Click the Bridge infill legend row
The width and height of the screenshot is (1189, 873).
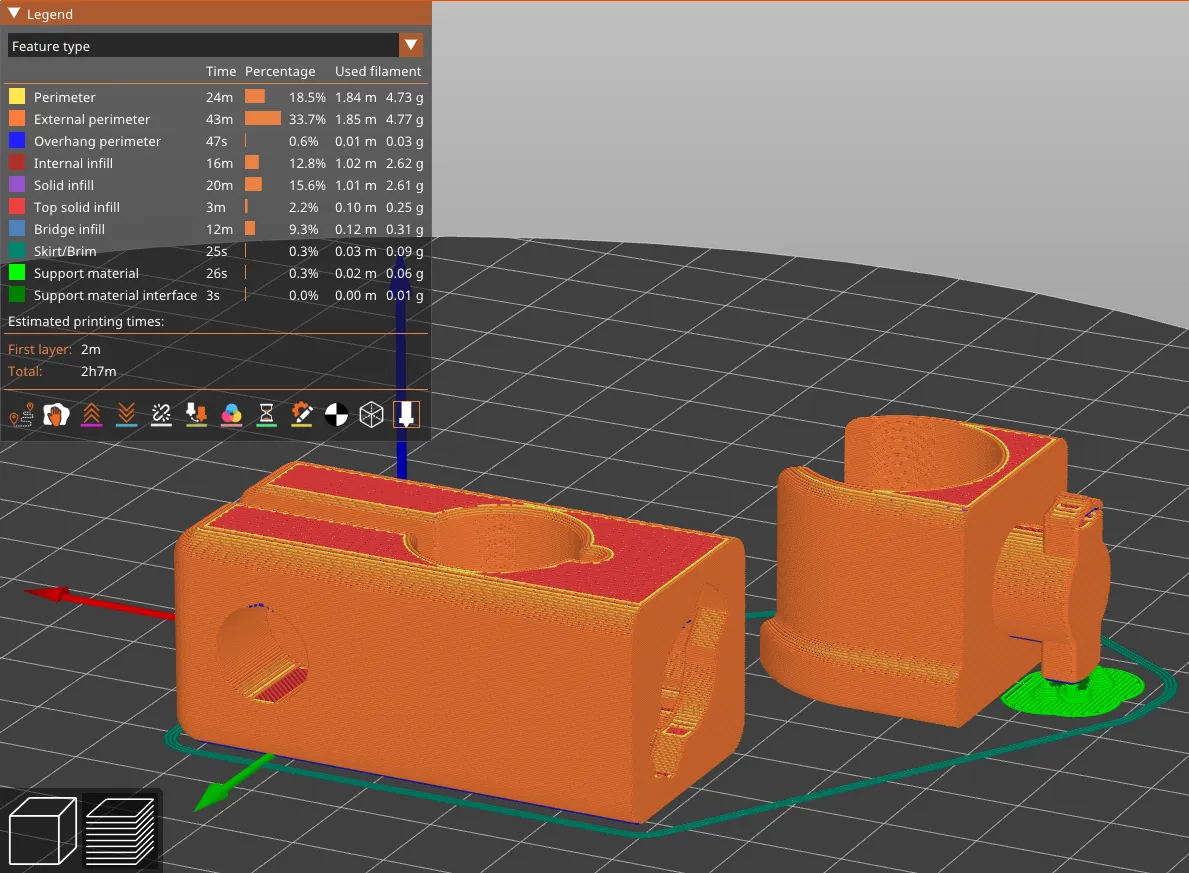pos(69,229)
